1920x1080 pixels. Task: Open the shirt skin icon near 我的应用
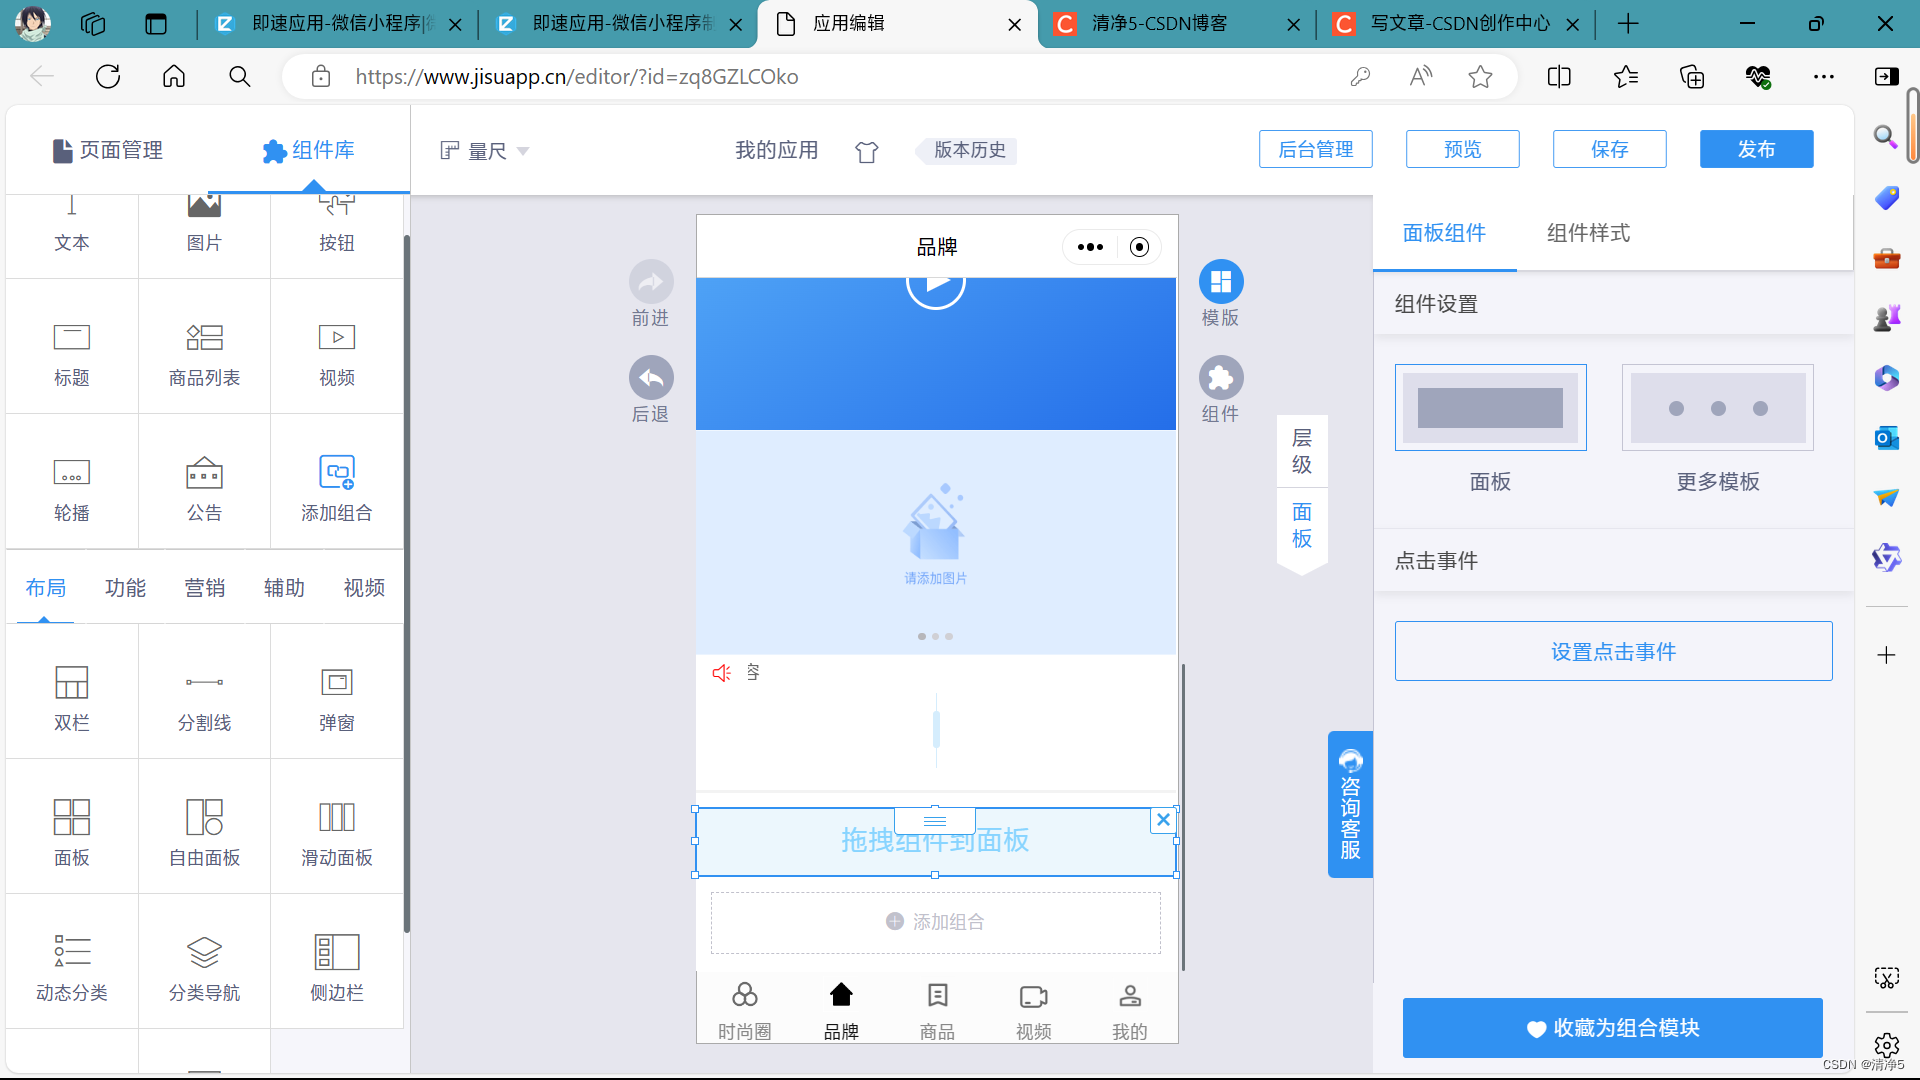(x=866, y=152)
